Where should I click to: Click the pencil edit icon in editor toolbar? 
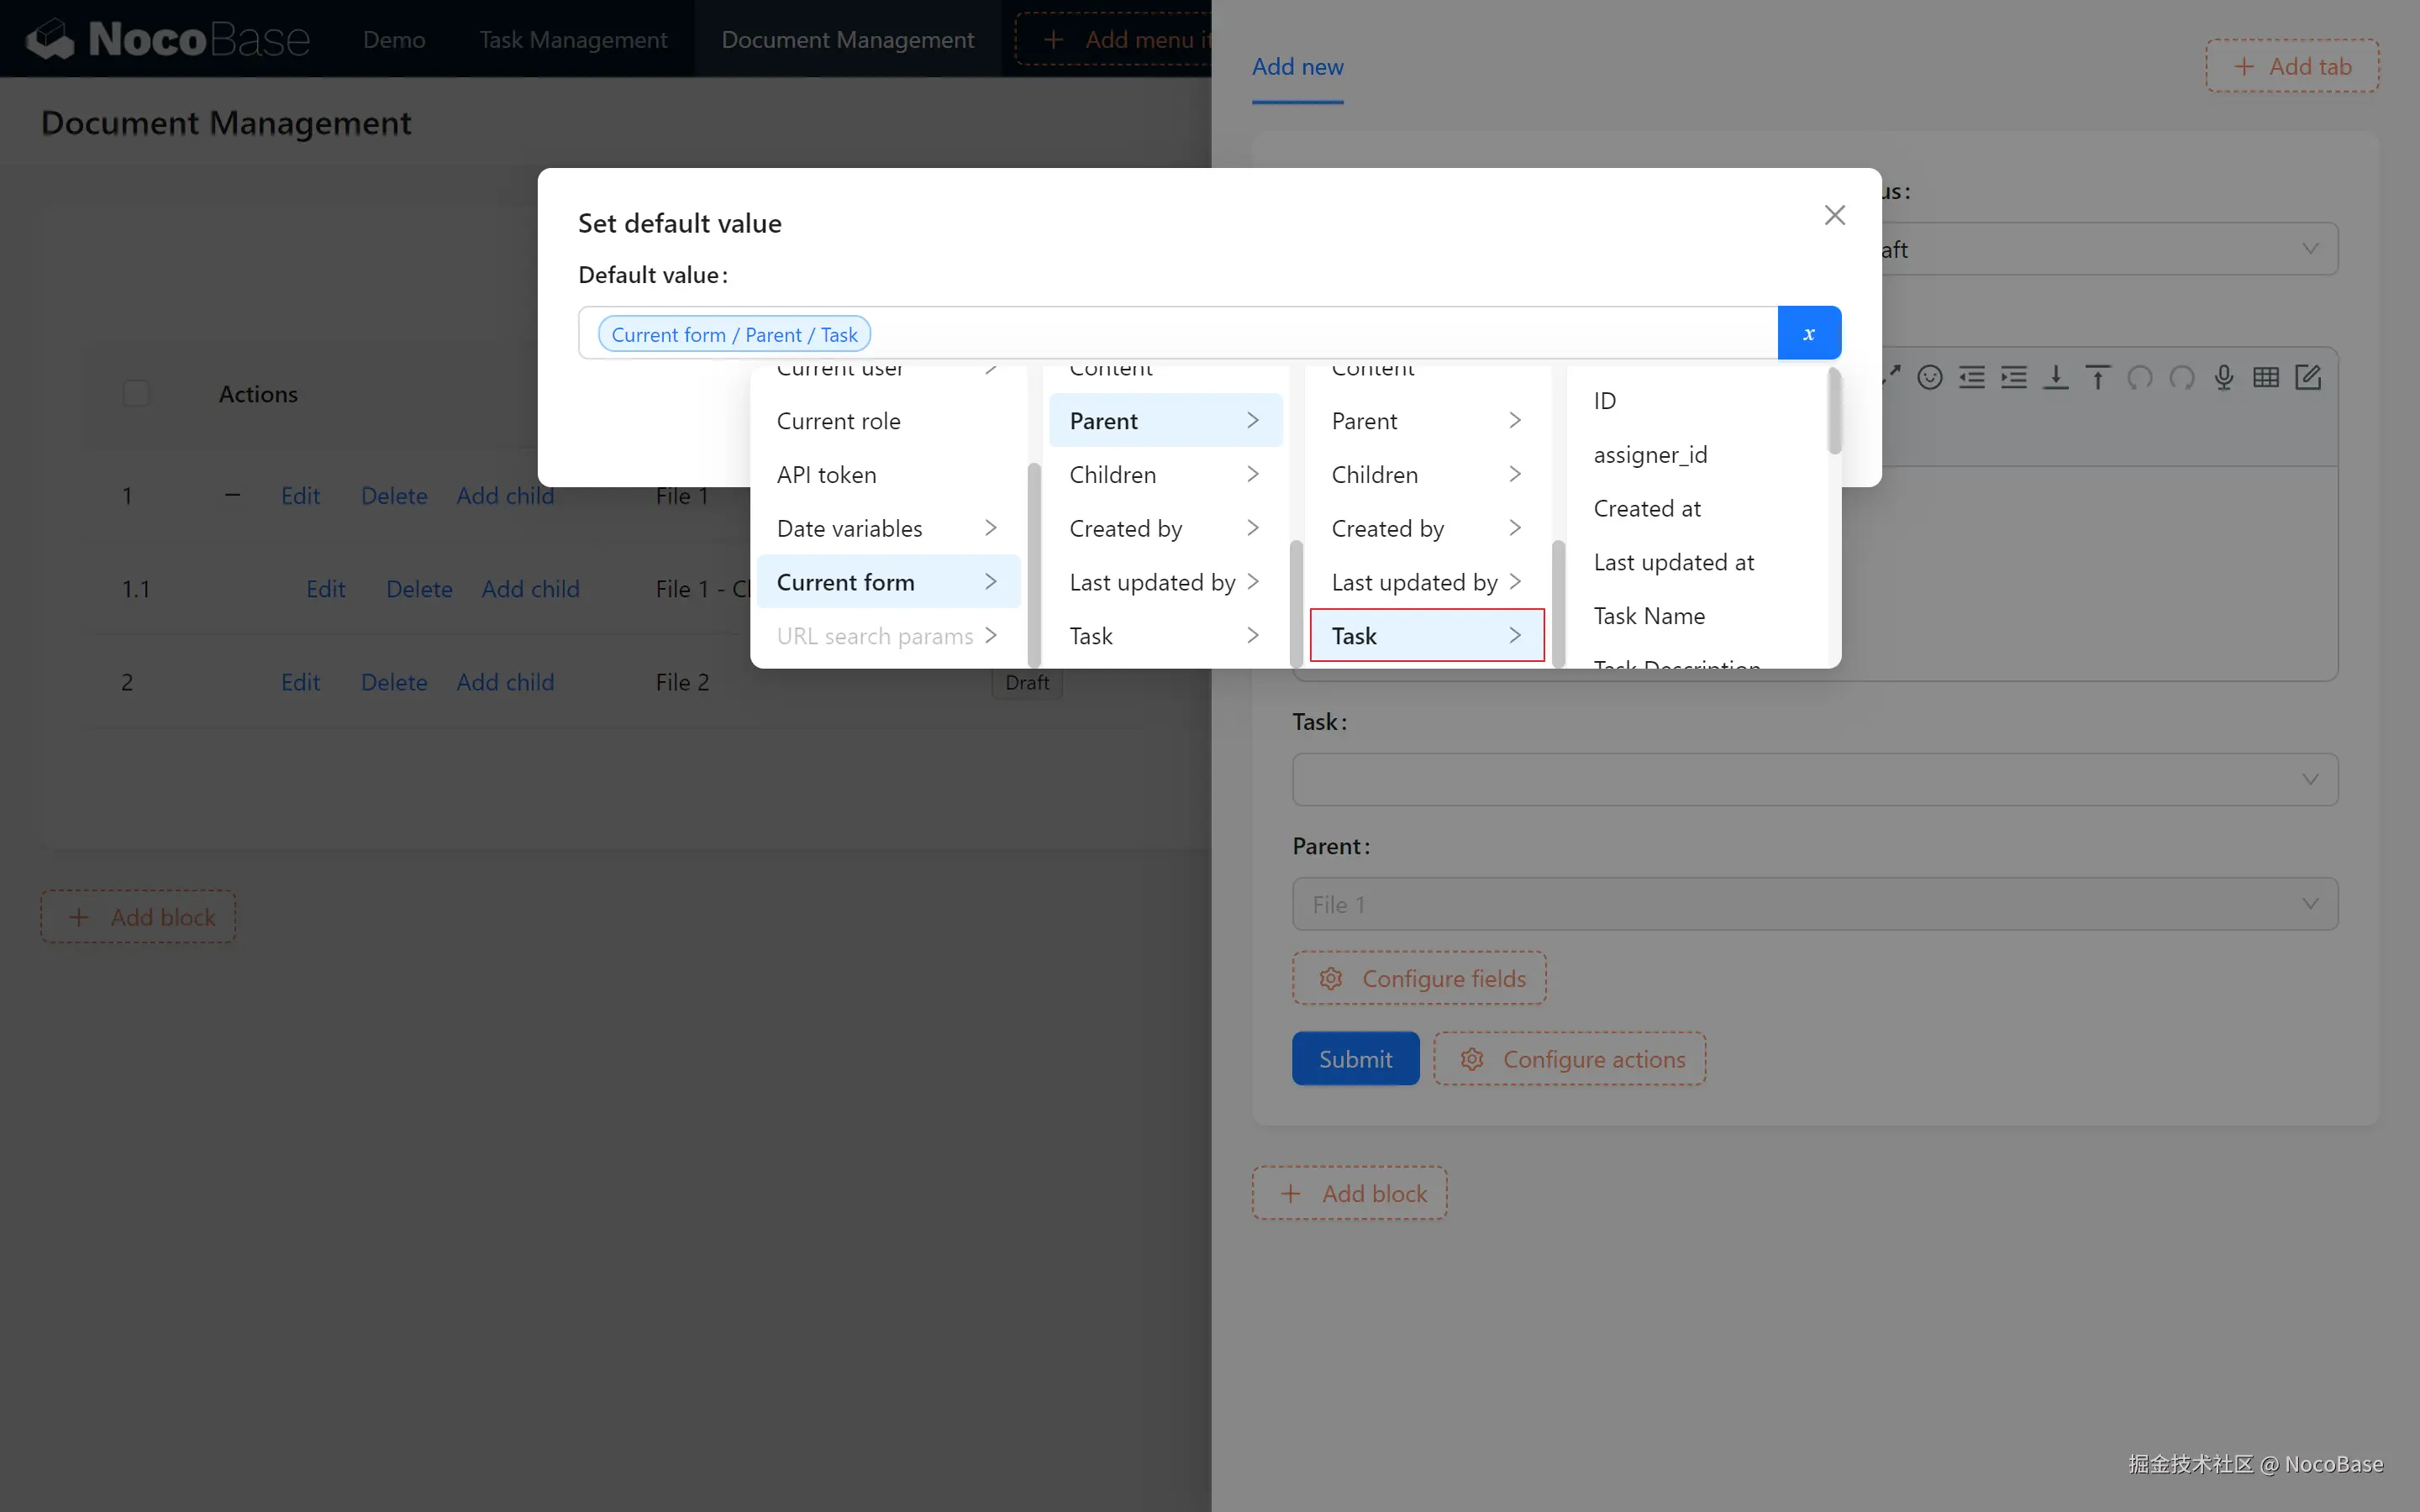pyautogui.click(x=2307, y=377)
